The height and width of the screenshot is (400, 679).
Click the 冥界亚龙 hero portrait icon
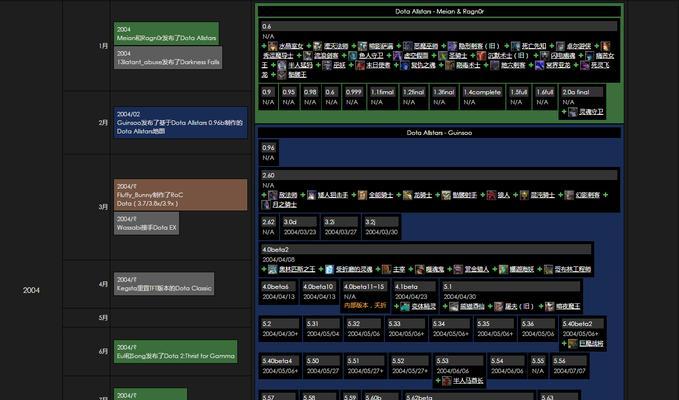click(x=540, y=65)
